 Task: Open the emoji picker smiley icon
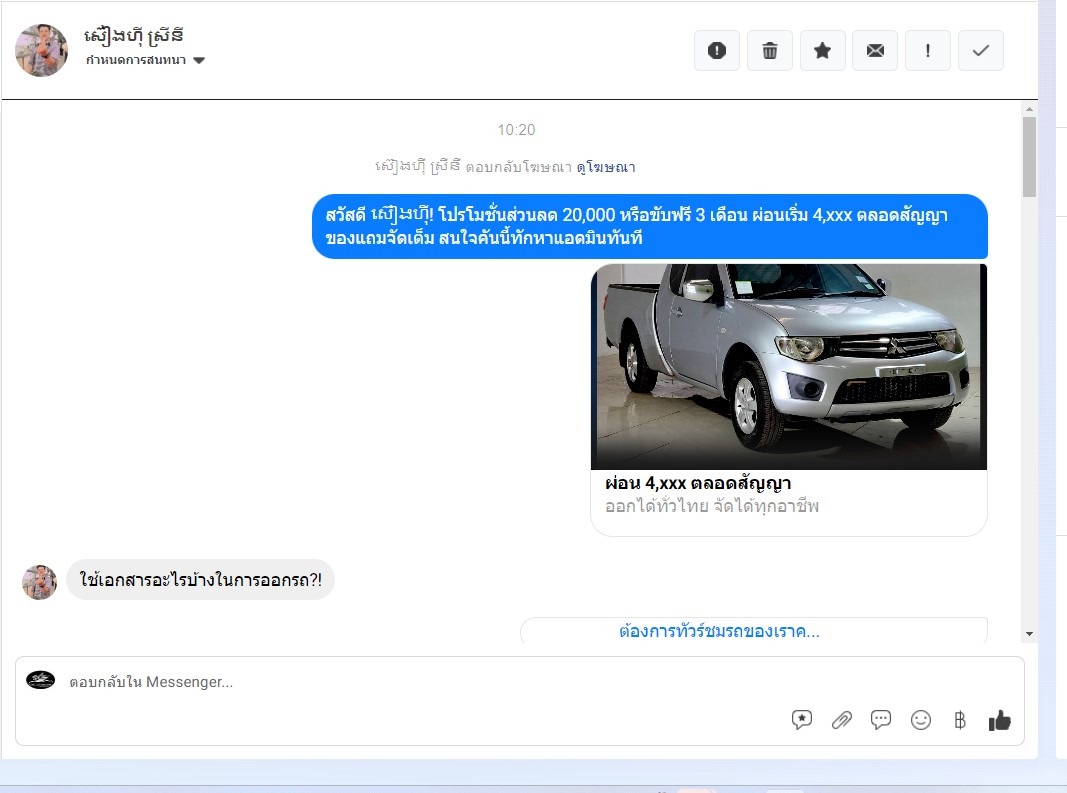tap(921, 720)
